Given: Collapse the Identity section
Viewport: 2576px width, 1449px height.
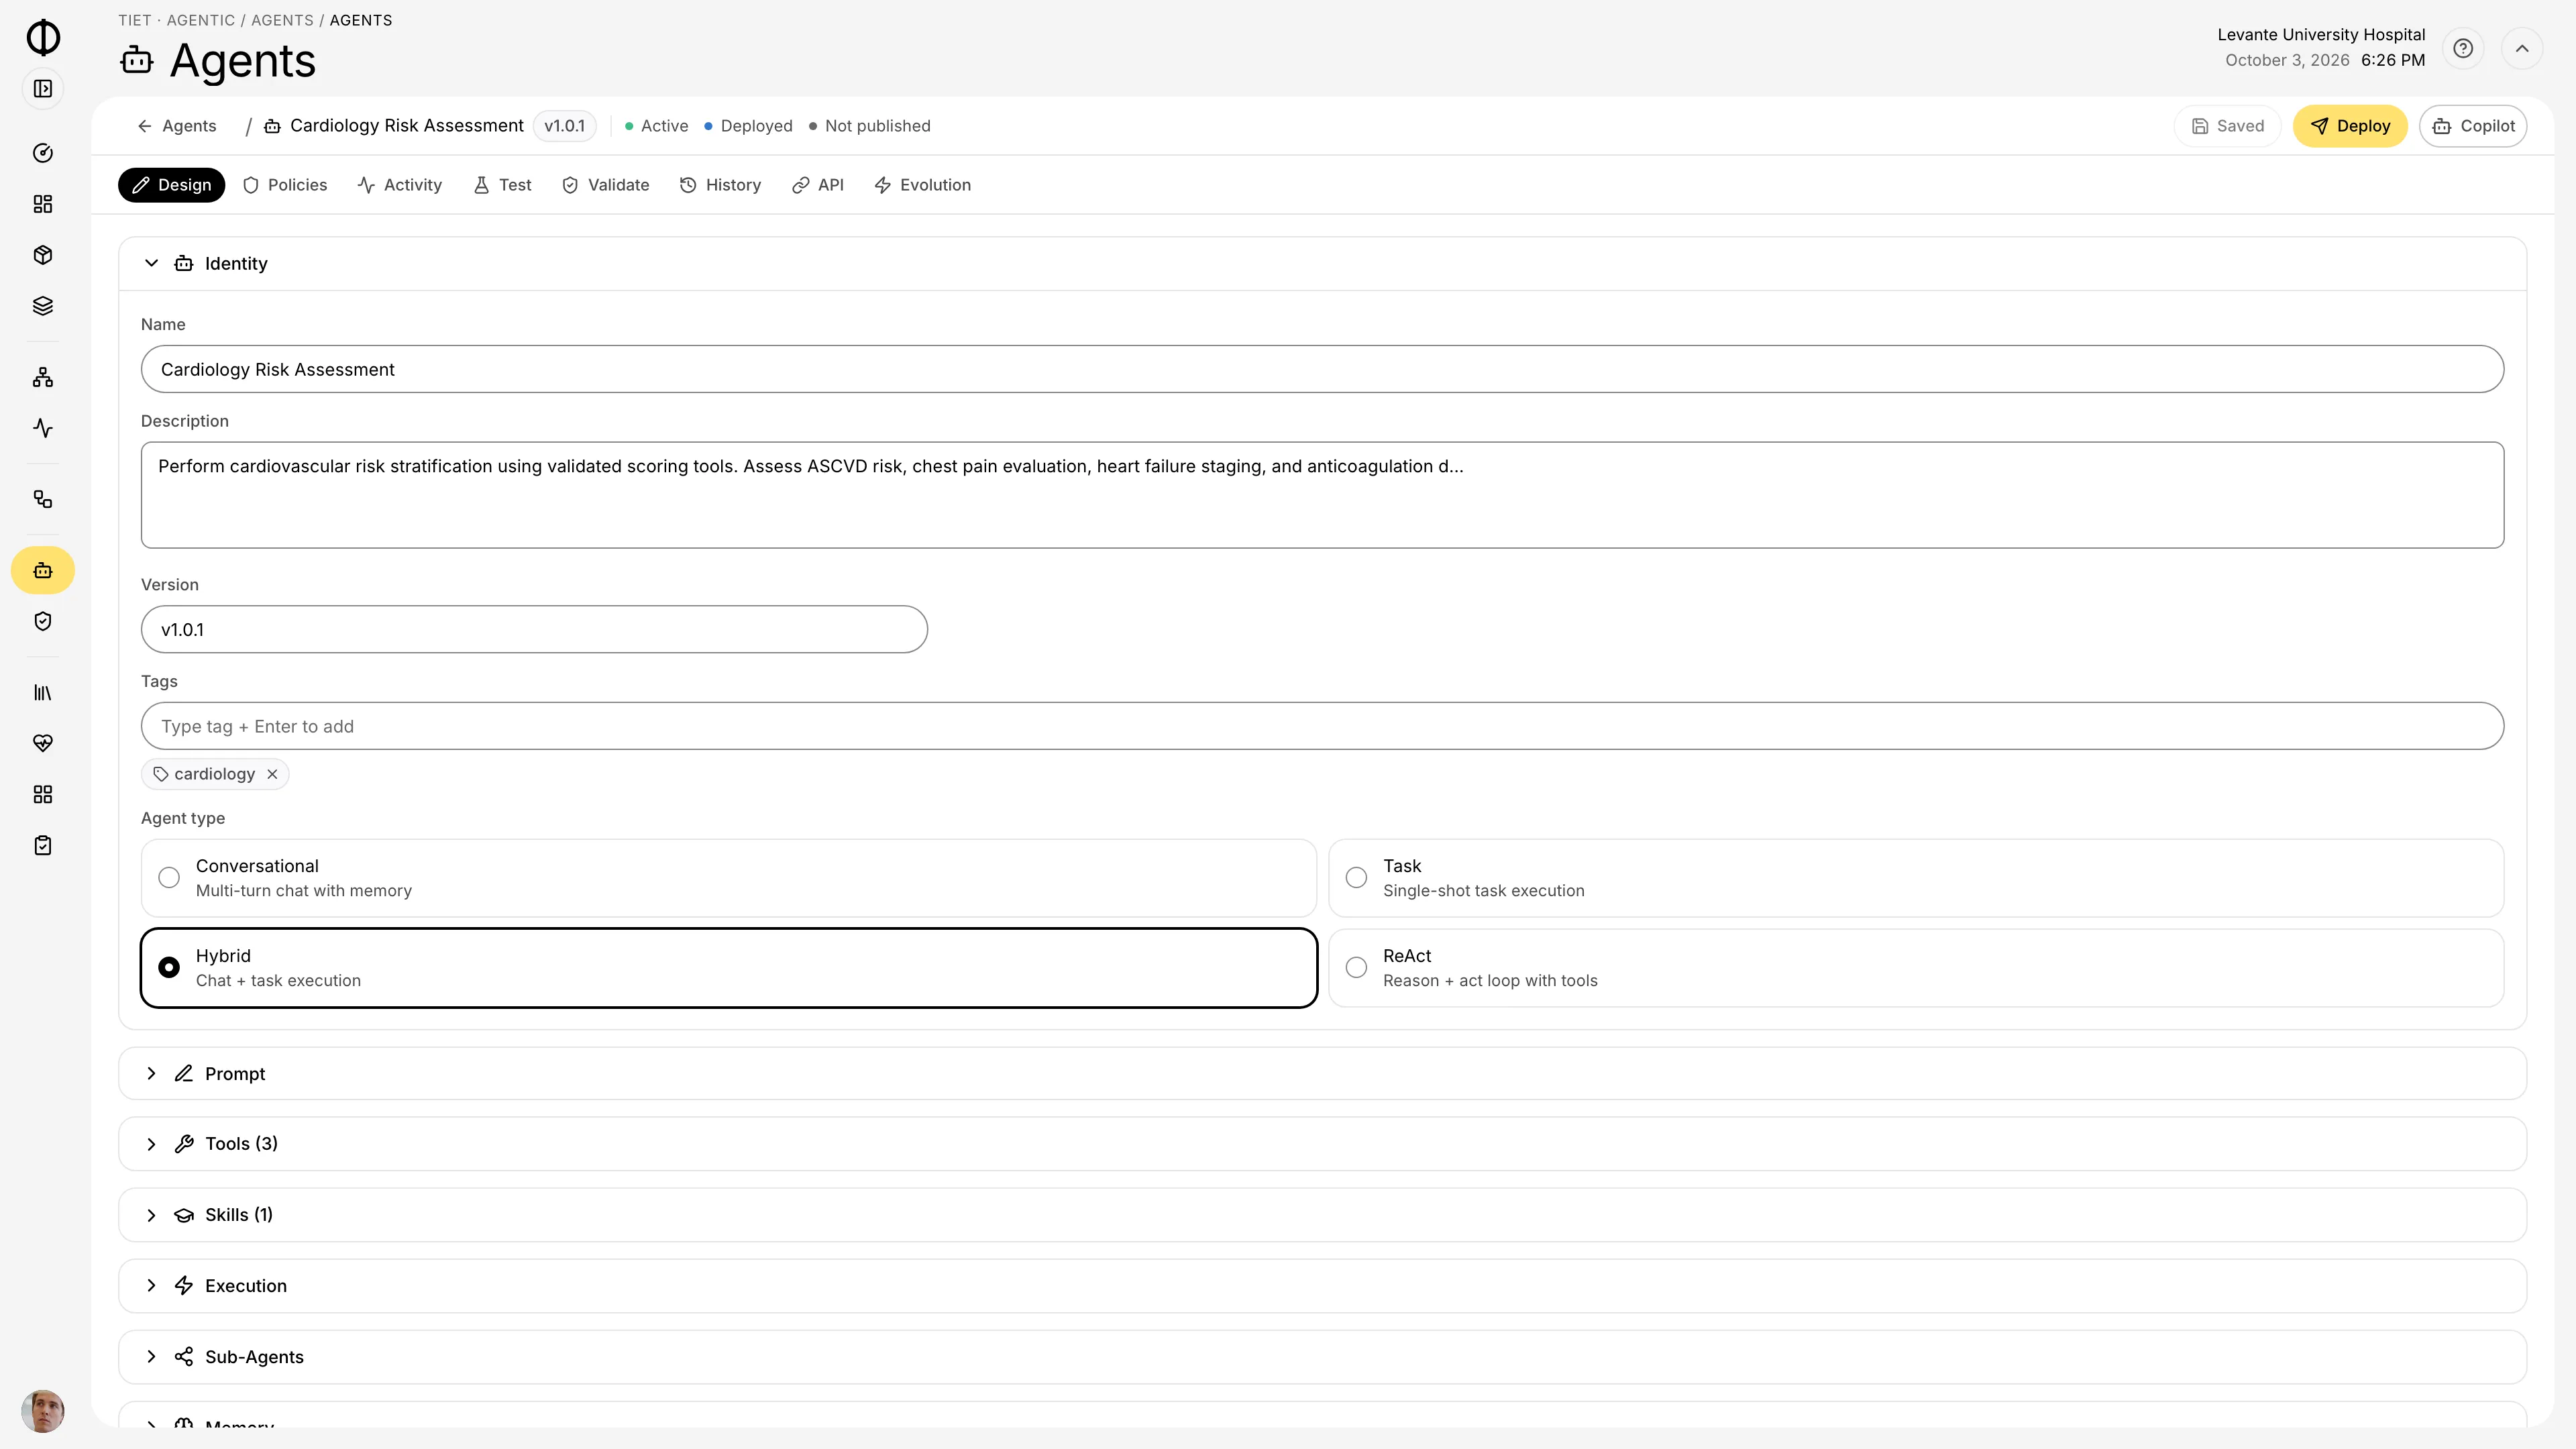Looking at the screenshot, I should pyautogui.click(x=1322, y=264).
